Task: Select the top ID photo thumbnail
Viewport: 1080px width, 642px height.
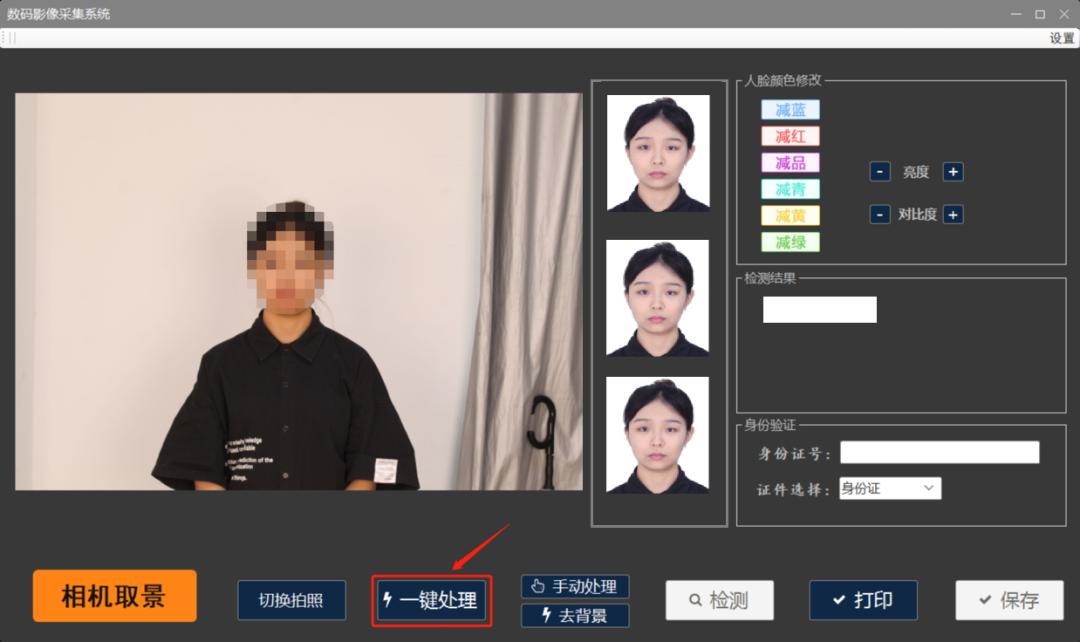Action: click(x=658, y=153)
